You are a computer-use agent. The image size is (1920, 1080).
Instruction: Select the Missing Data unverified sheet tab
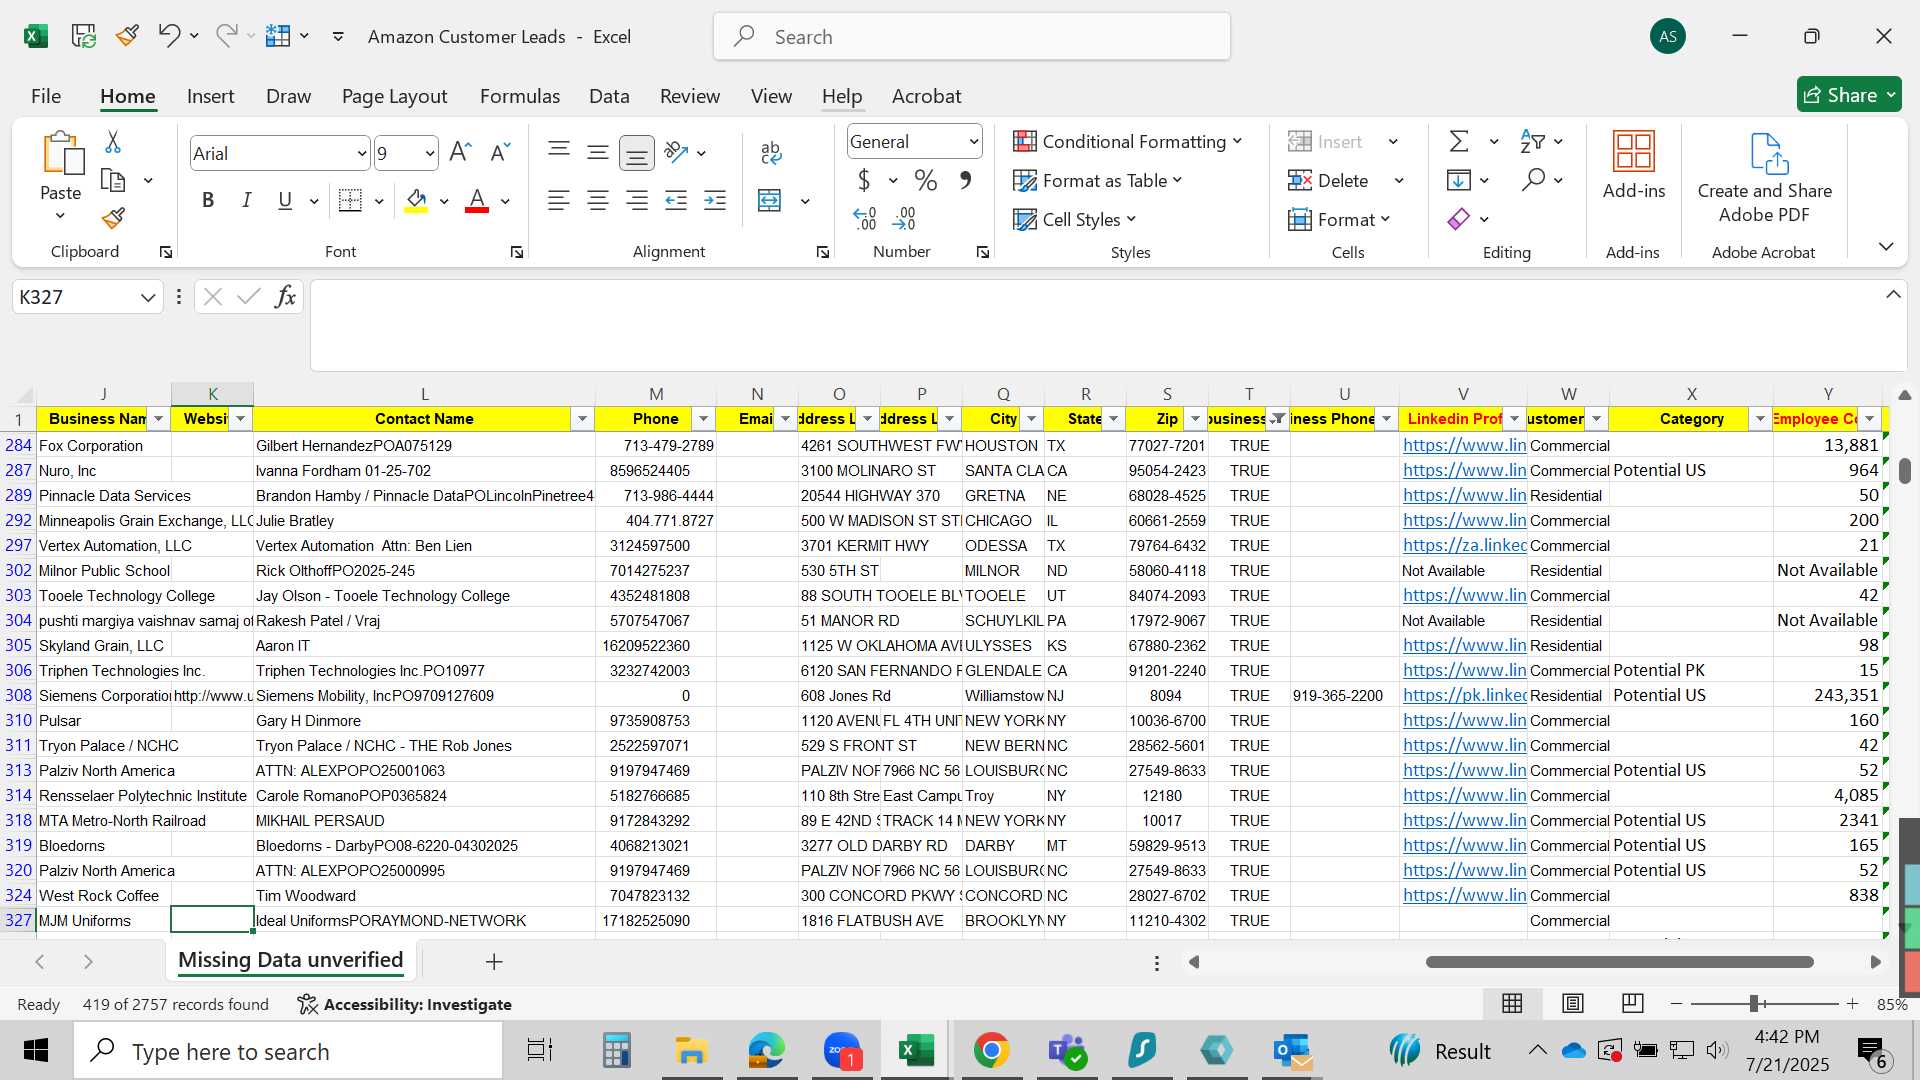tap(290, 960)
